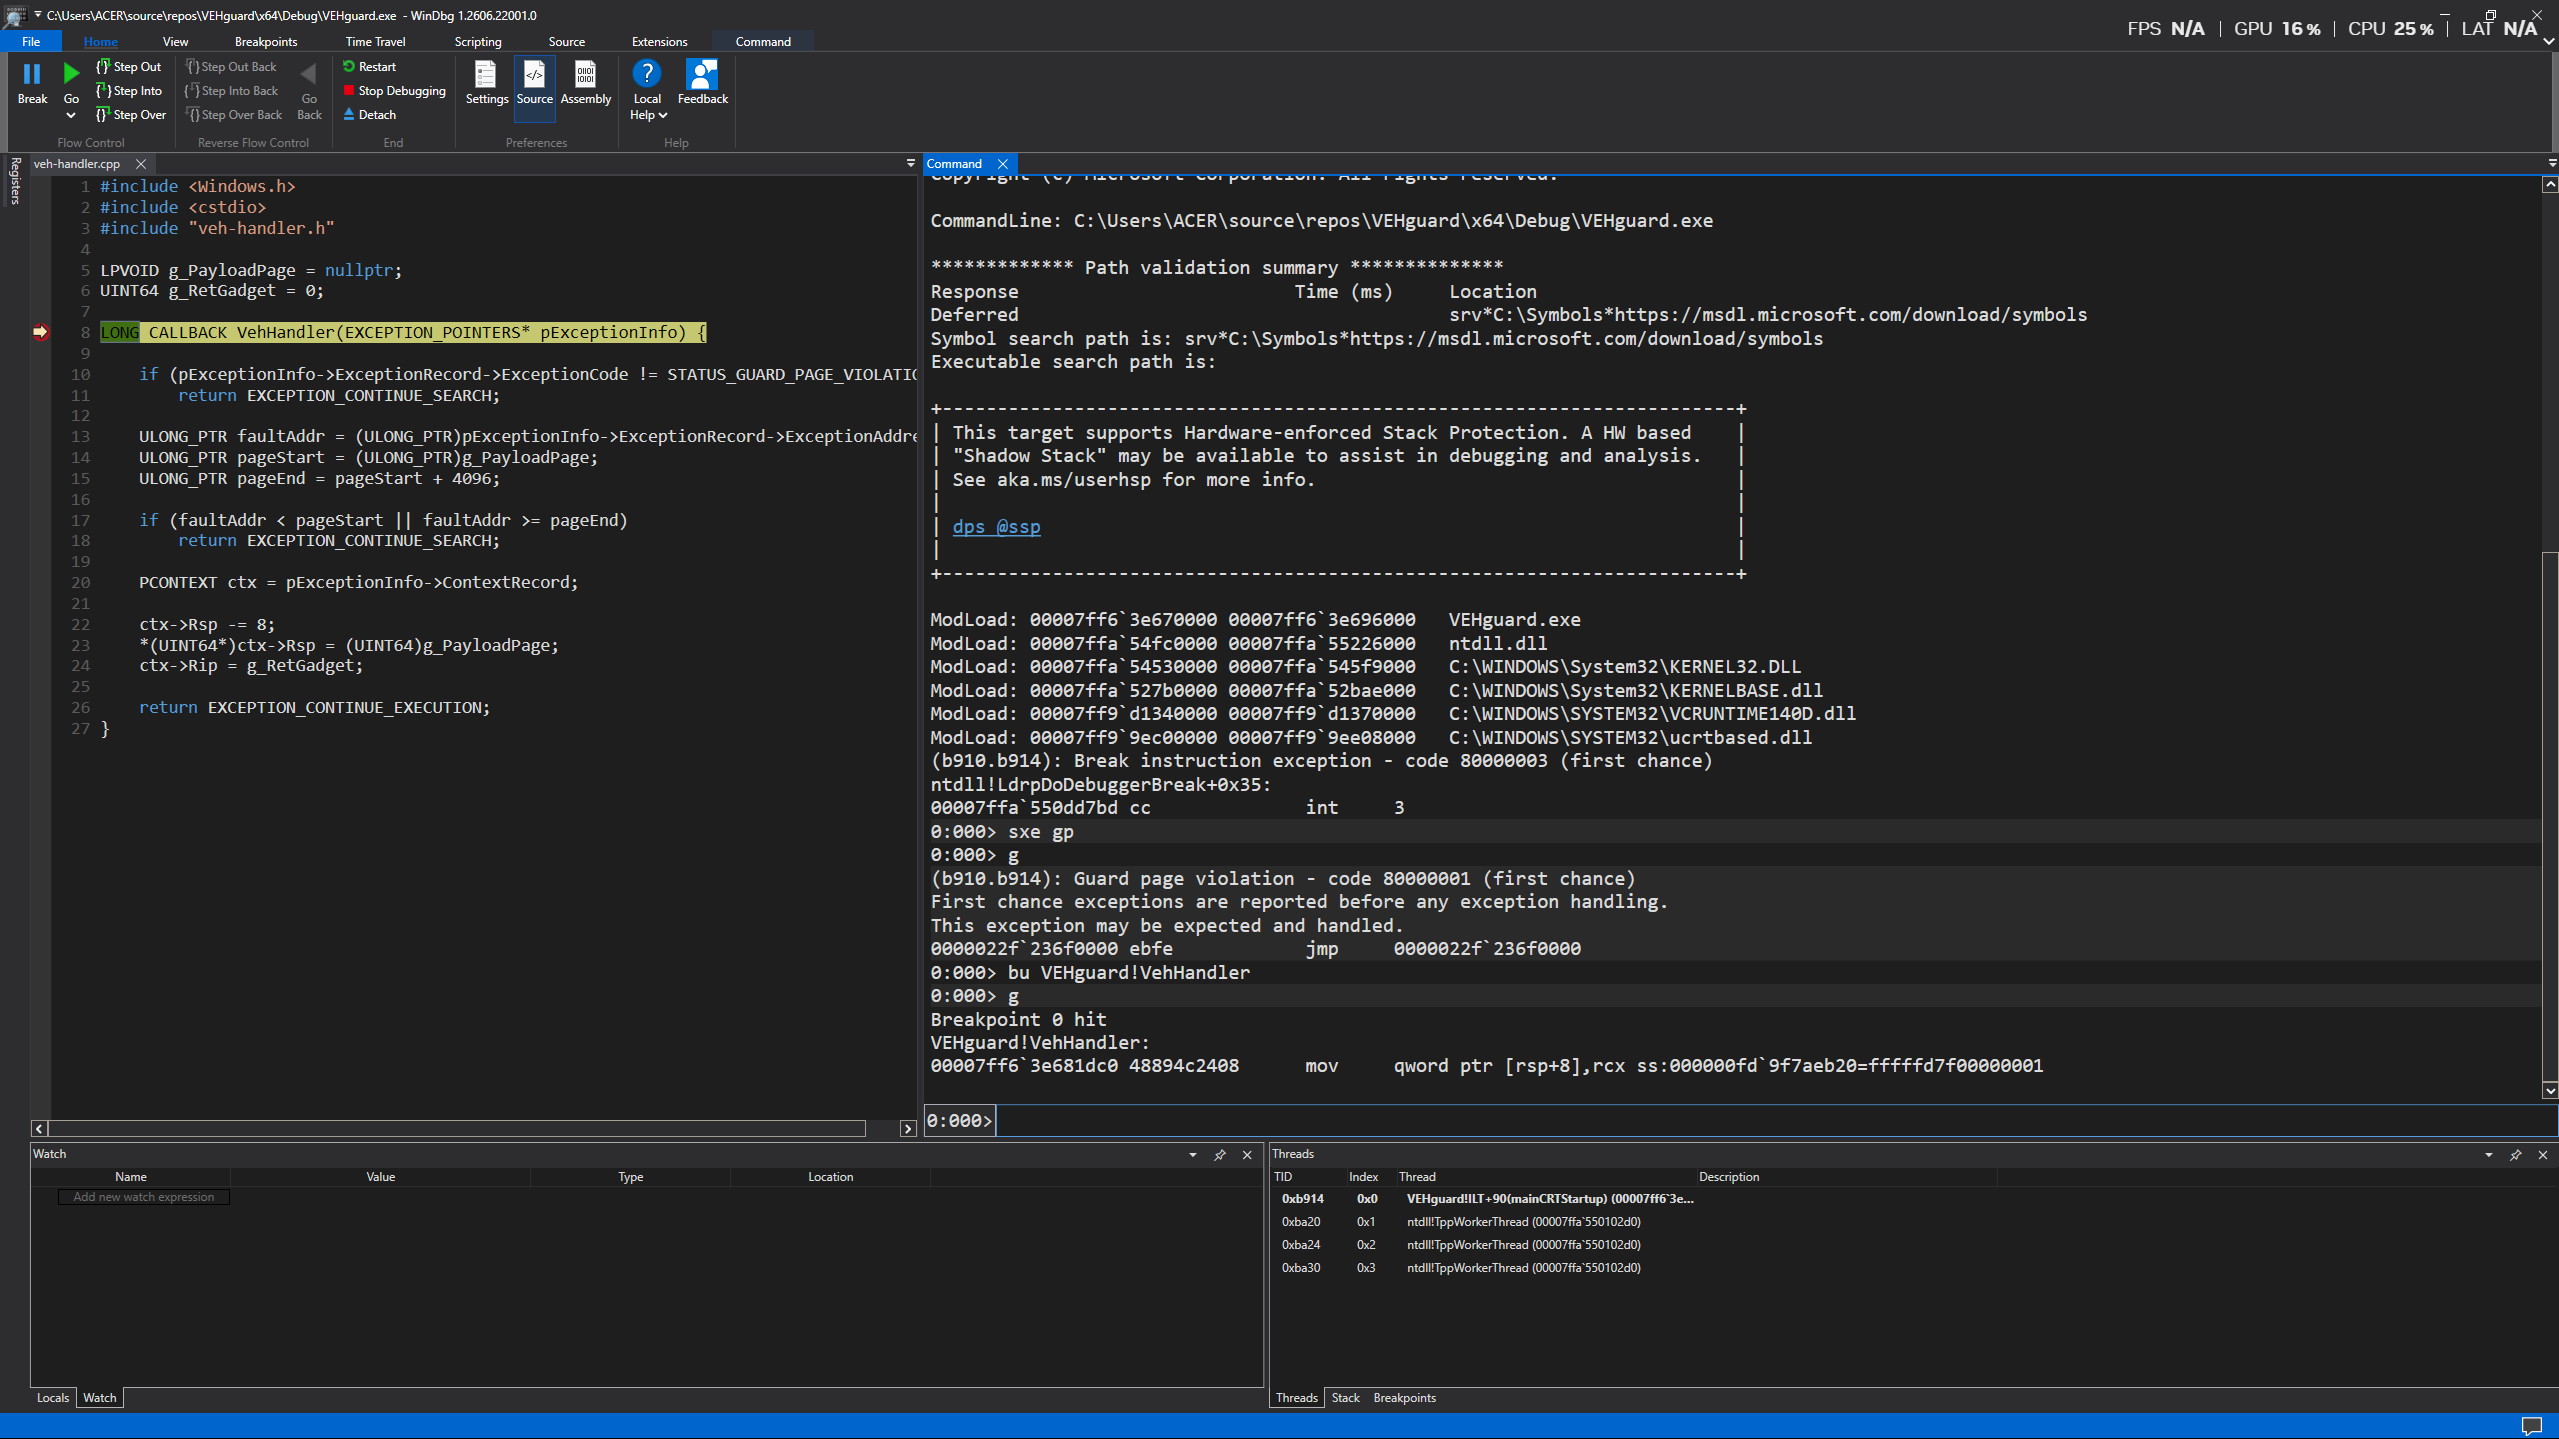Viewport: 2559px width, 1439px height.
Task: Open the Registers side panel
Action: (15, 180)
